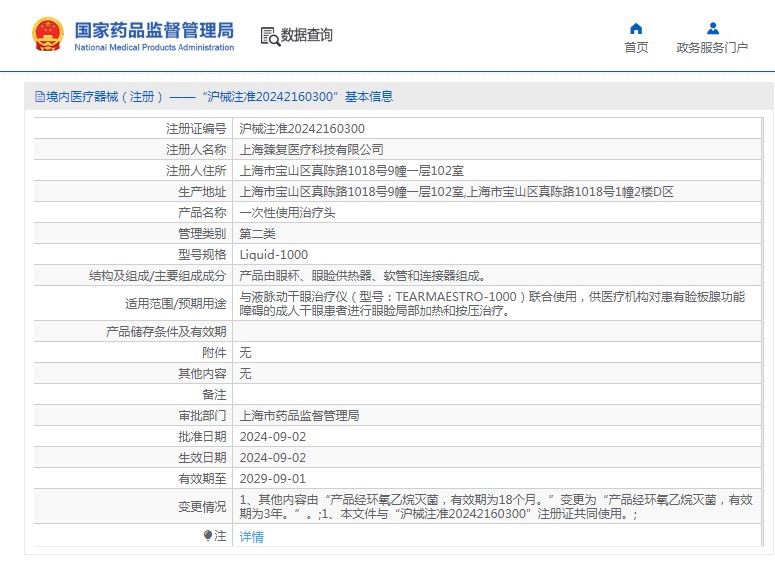This screenshot has width=775, height=566.
Task: Click the 注册人住所 row label
Action: 196,171
